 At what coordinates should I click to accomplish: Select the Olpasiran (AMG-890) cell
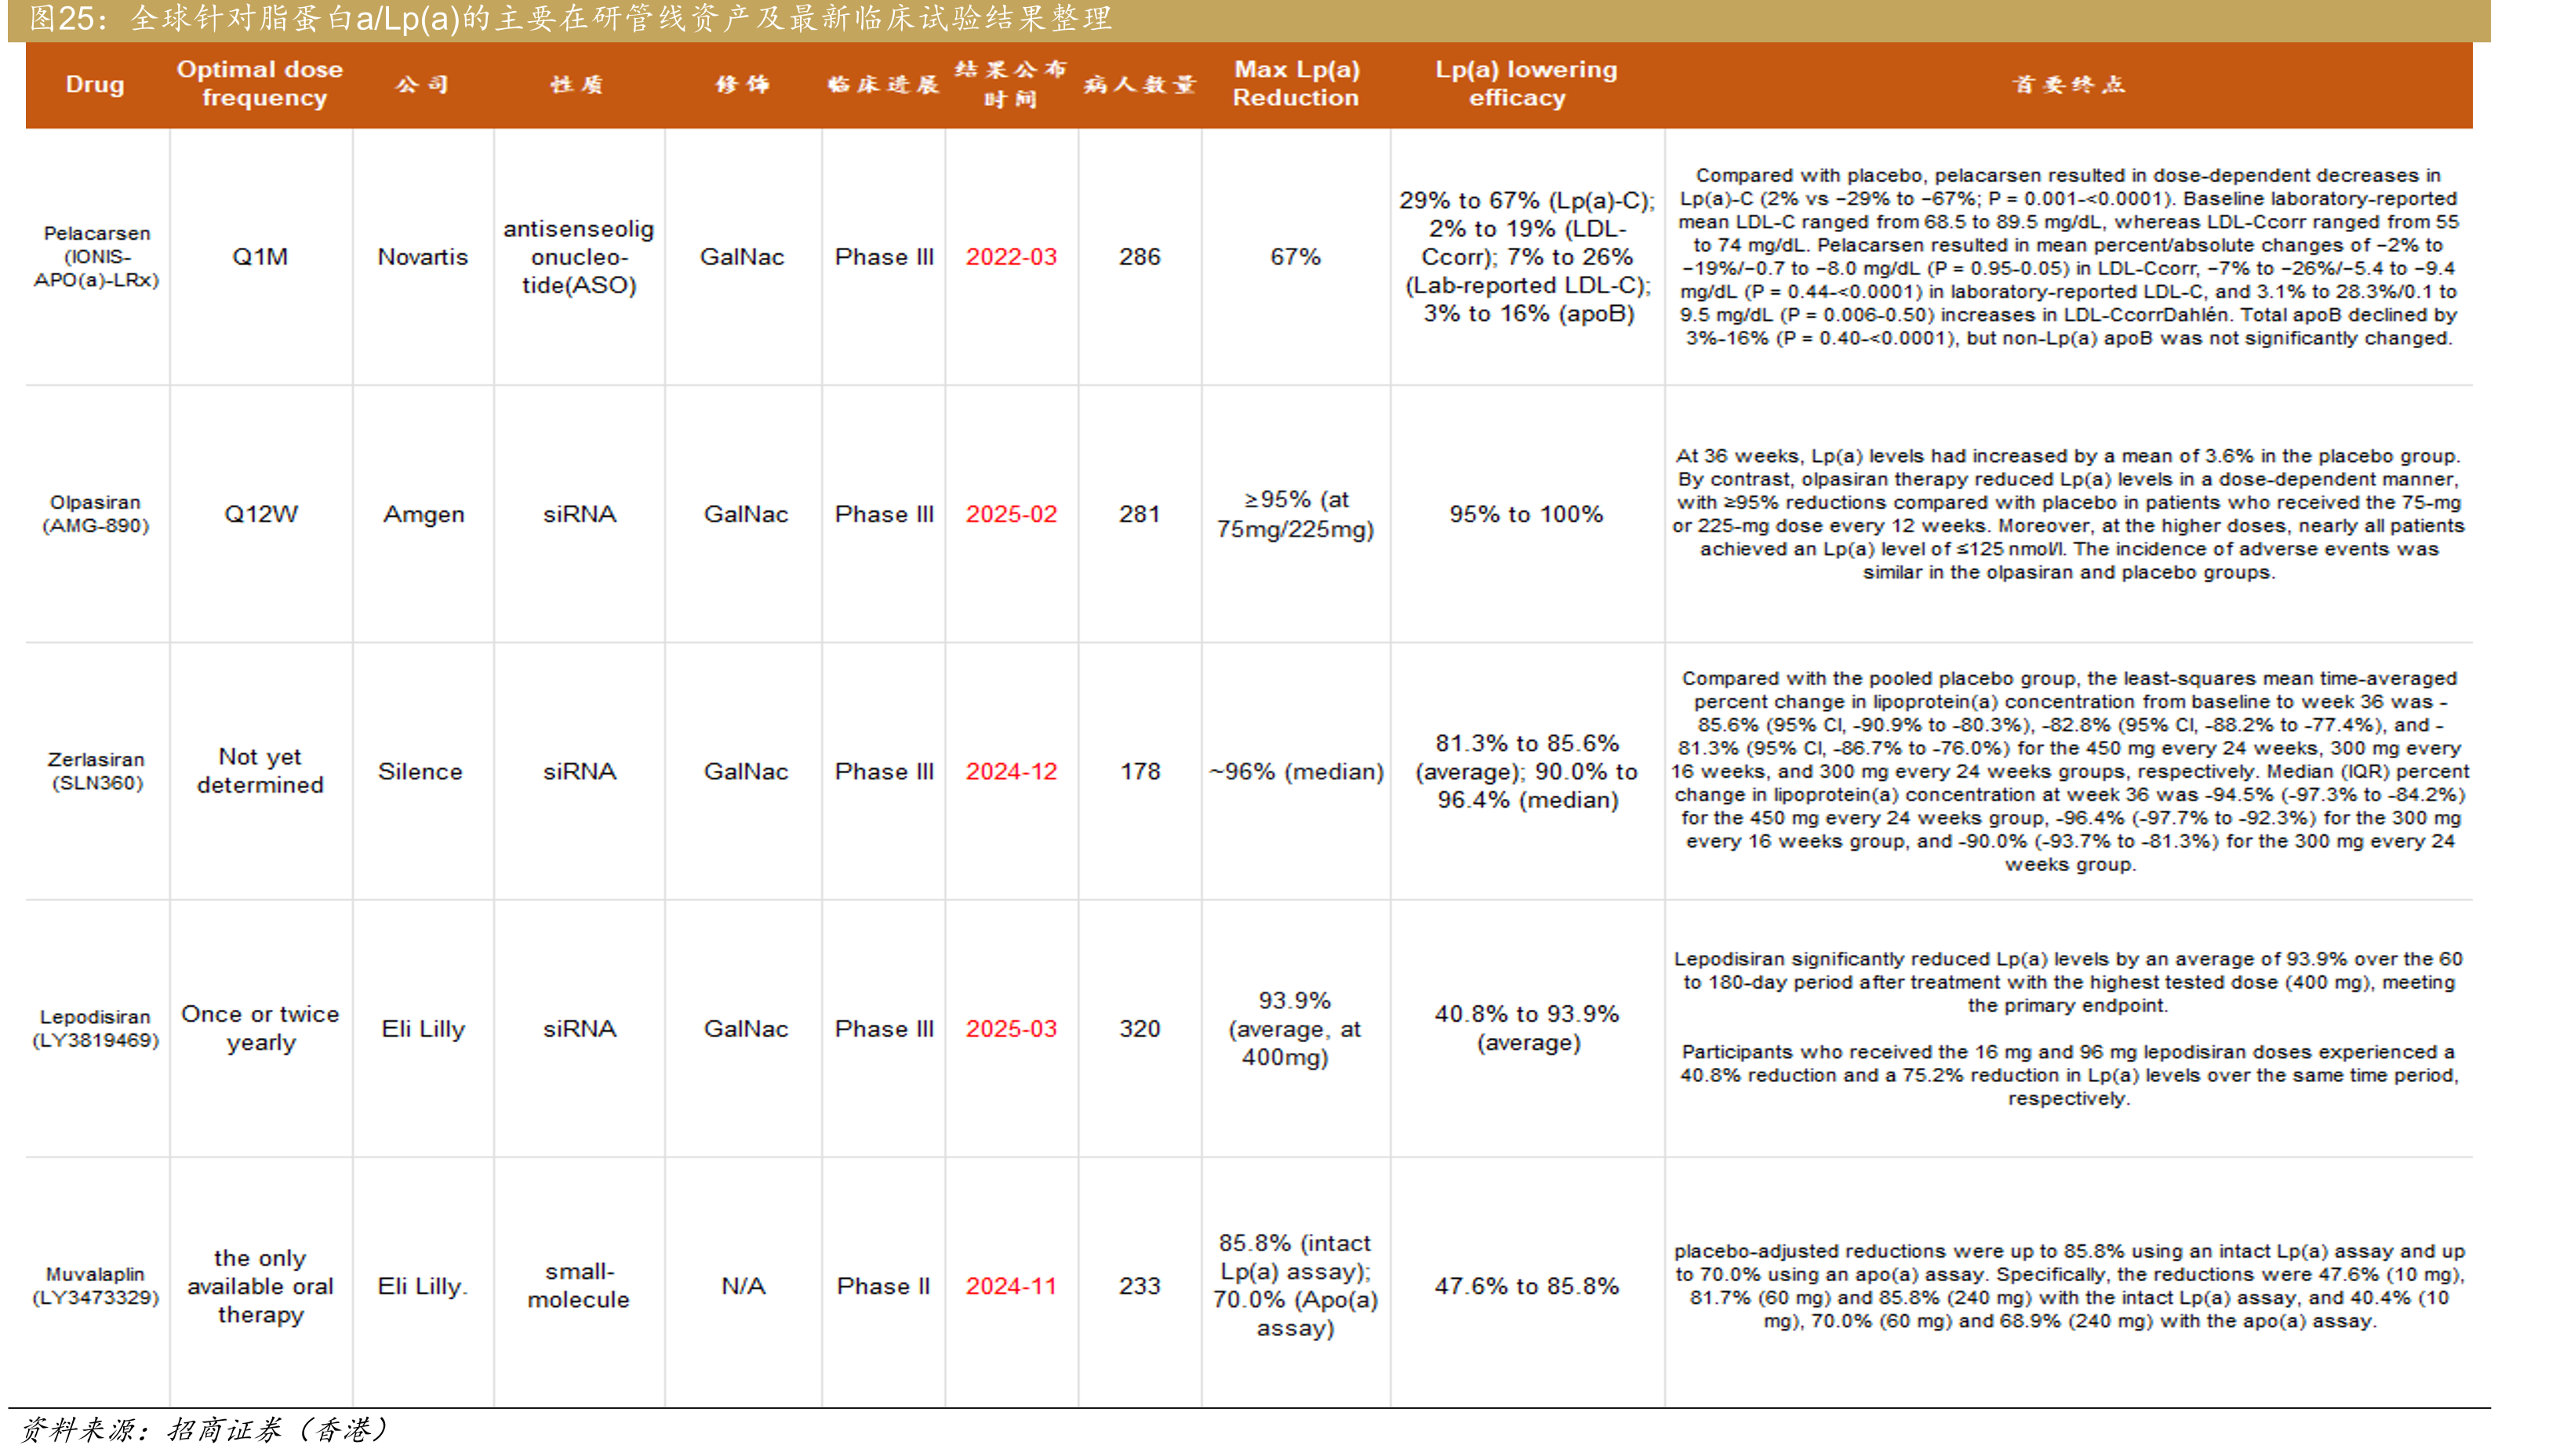point(96,514)
